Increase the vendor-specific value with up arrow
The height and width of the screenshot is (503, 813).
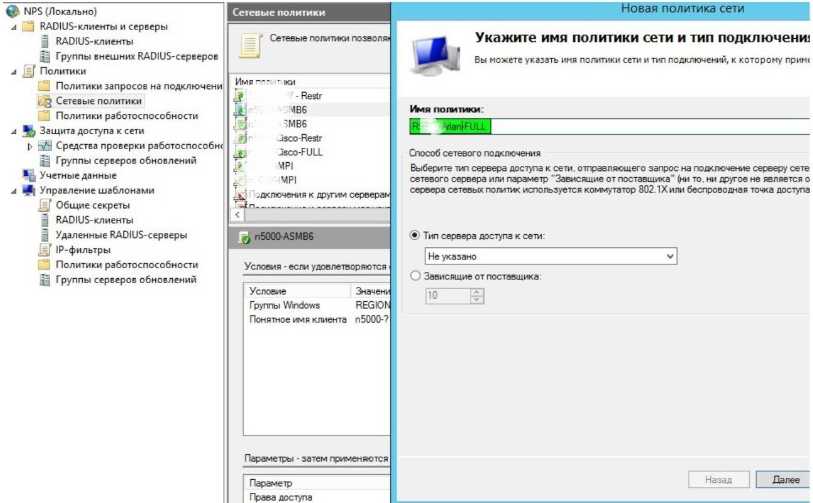[476, 291]
